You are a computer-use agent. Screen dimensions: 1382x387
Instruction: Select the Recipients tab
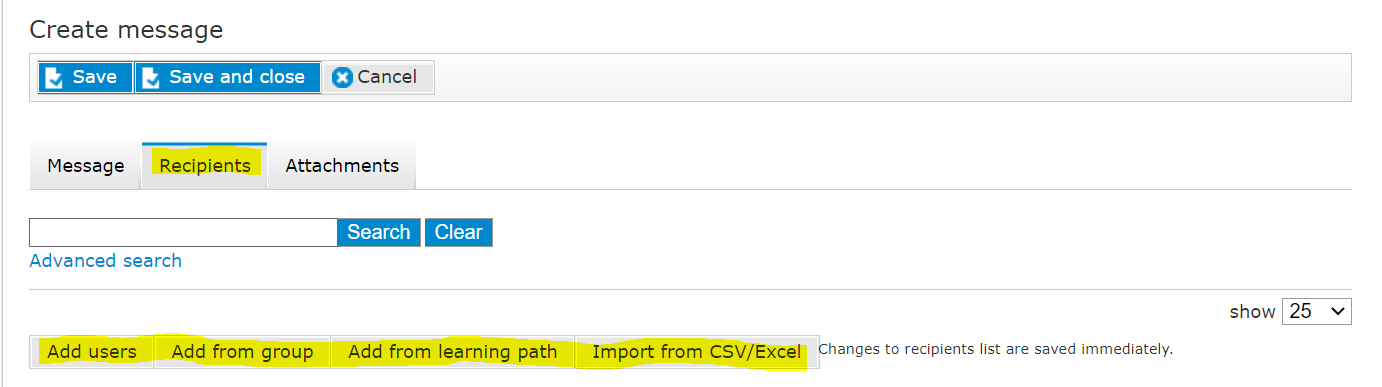click(x=205, y=166)
